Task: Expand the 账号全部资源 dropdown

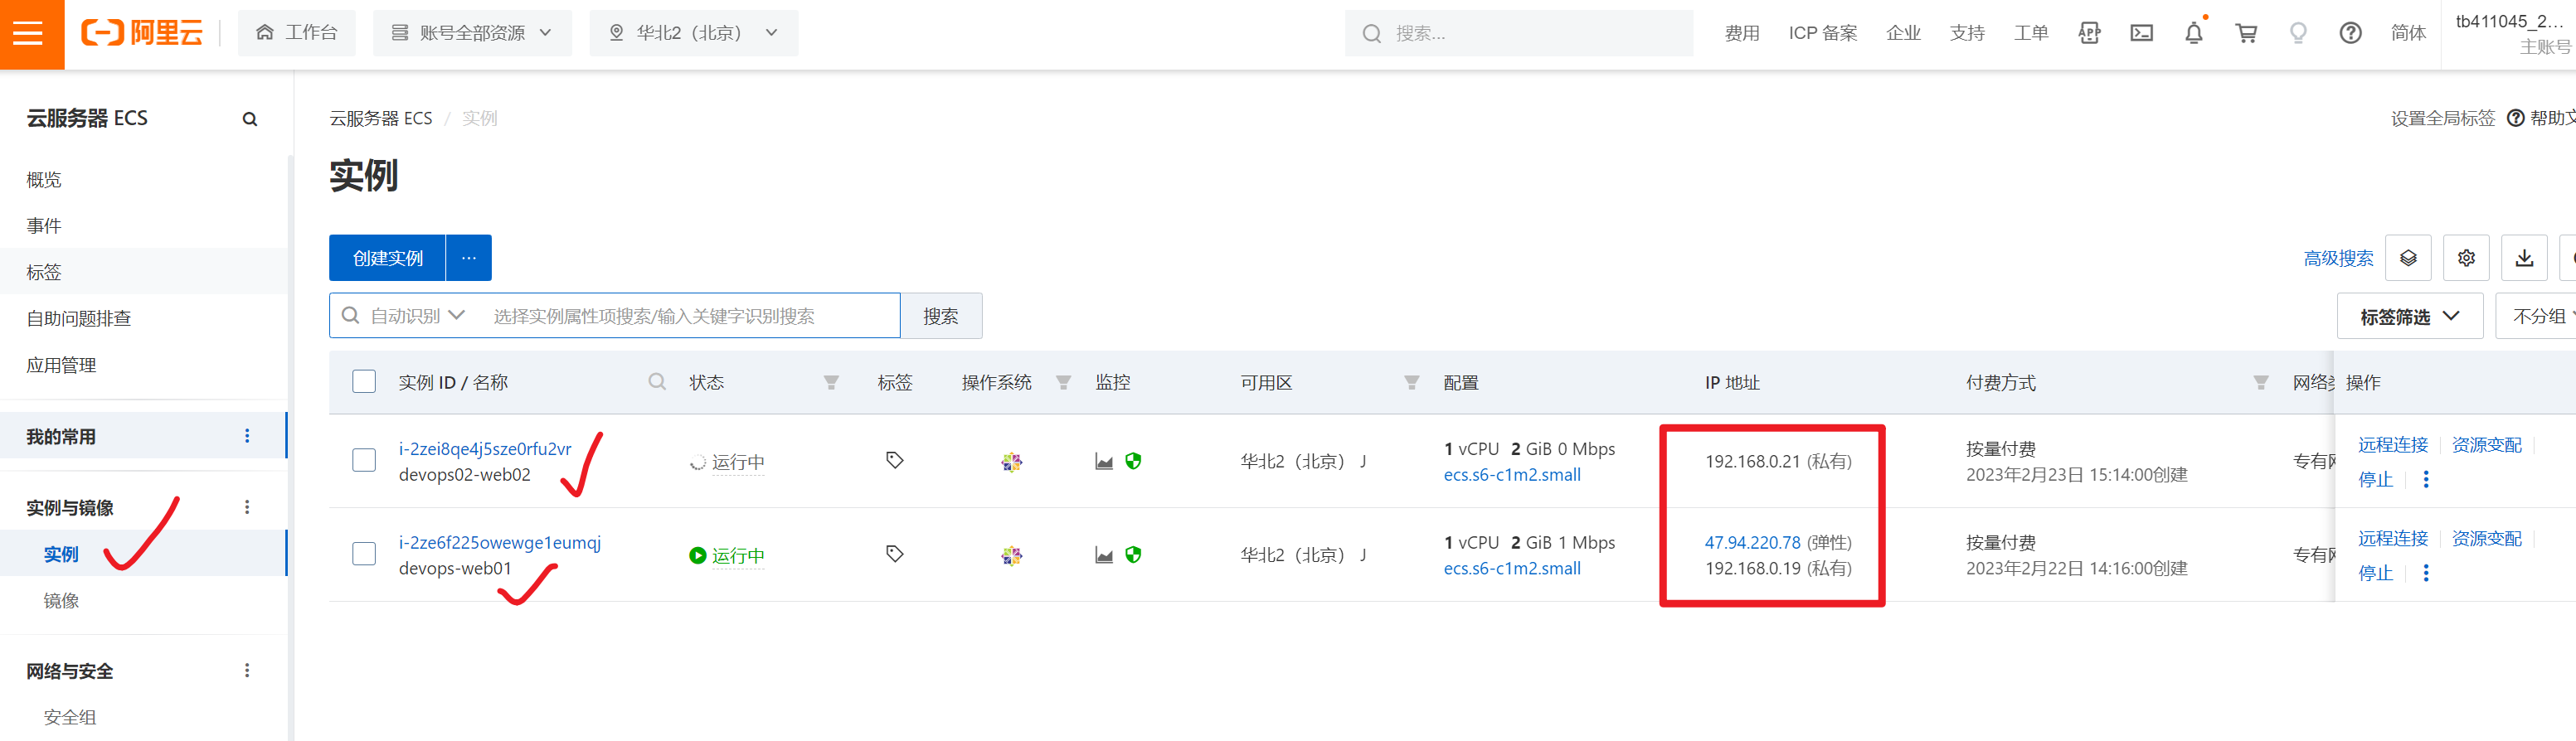Action: pyautogui.click(x=472, y=33)
